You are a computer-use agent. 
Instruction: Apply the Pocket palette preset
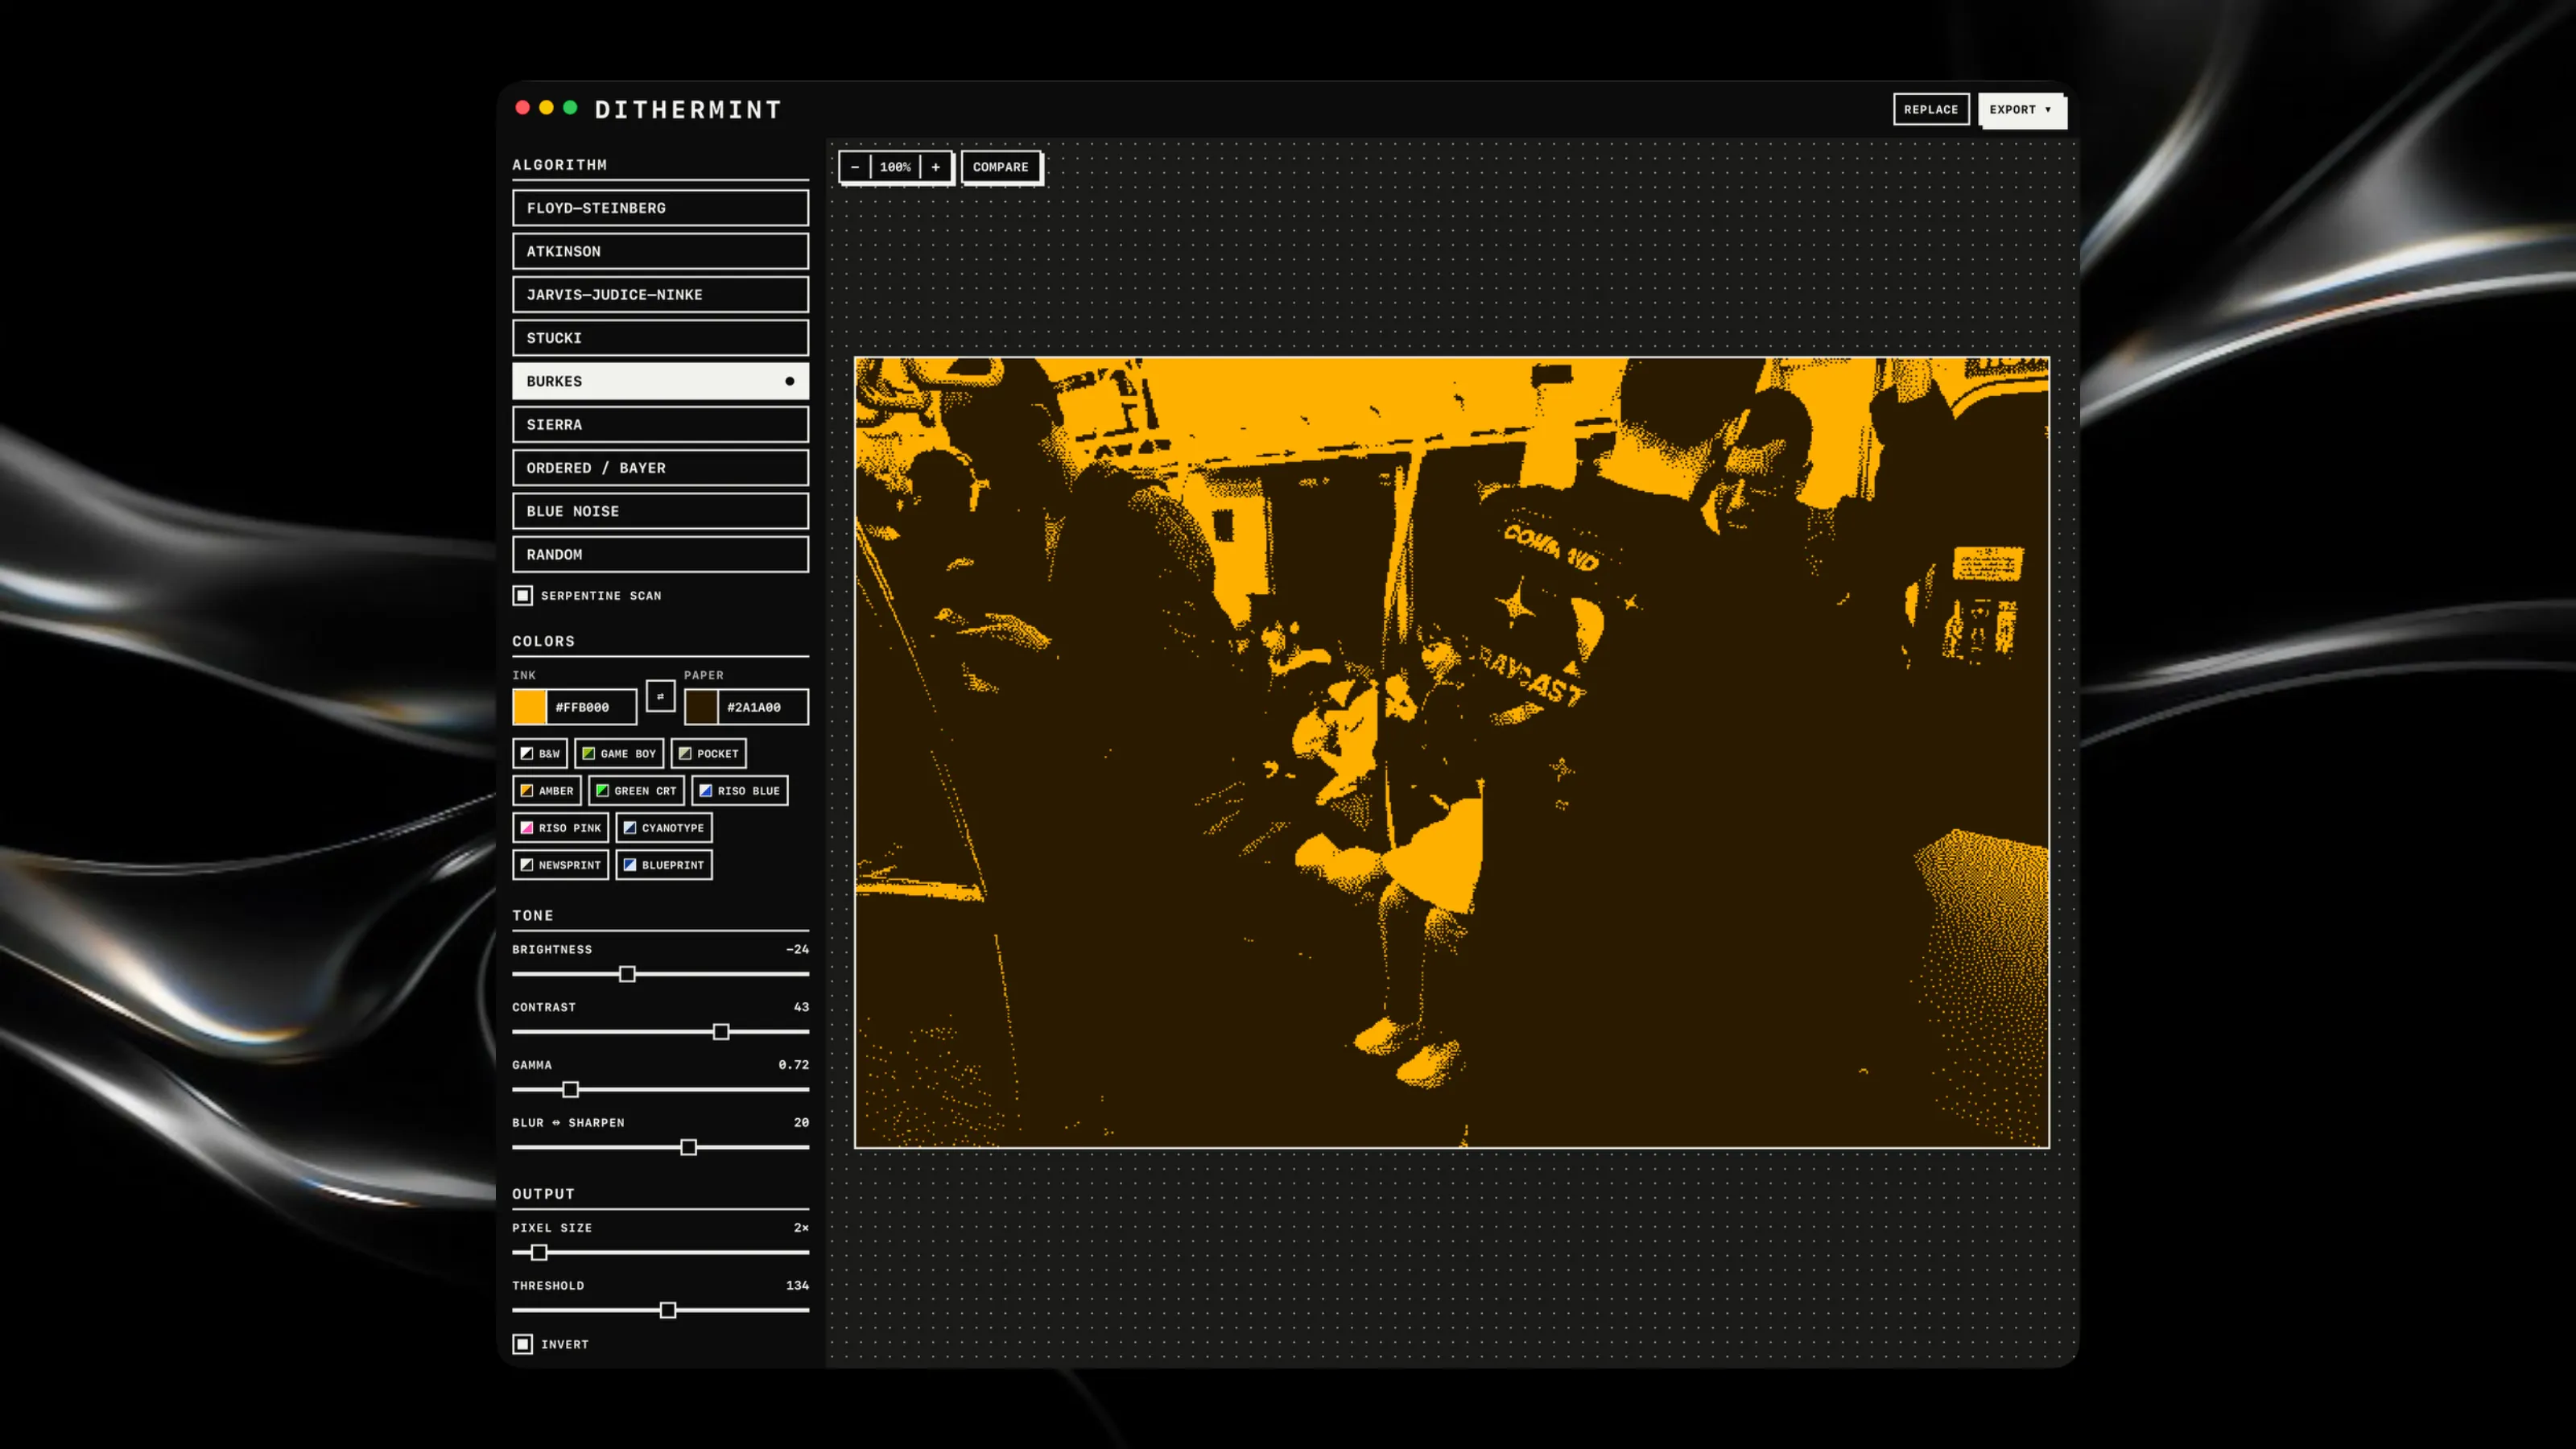708,753
